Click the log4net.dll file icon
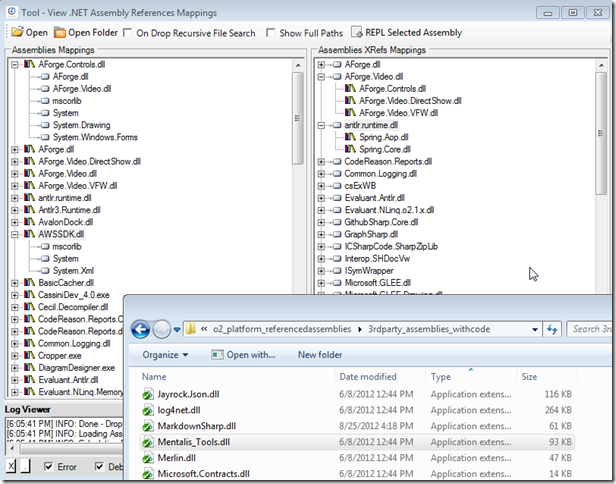Image resolution: width=616 pixels, height=484 pixels. point(149,410)
